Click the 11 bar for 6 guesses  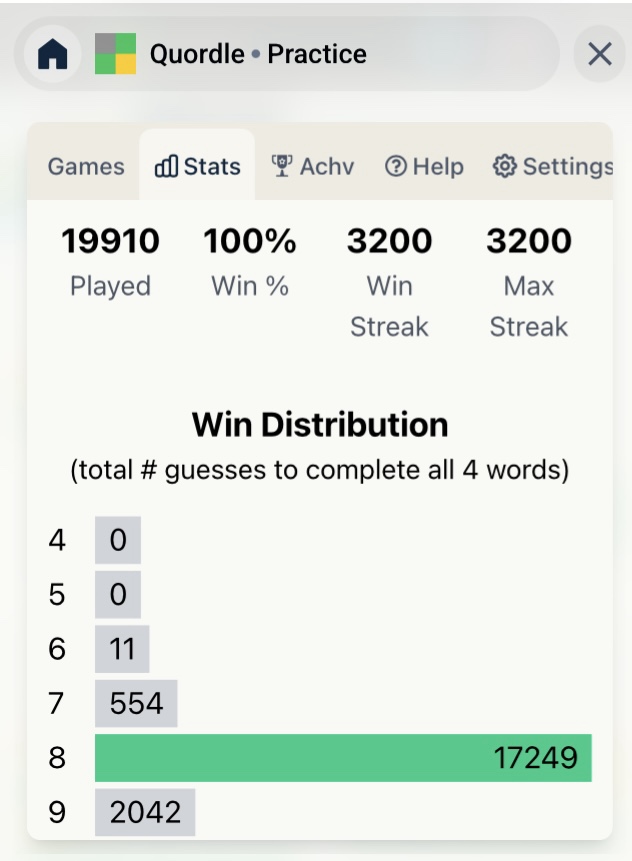122,650
